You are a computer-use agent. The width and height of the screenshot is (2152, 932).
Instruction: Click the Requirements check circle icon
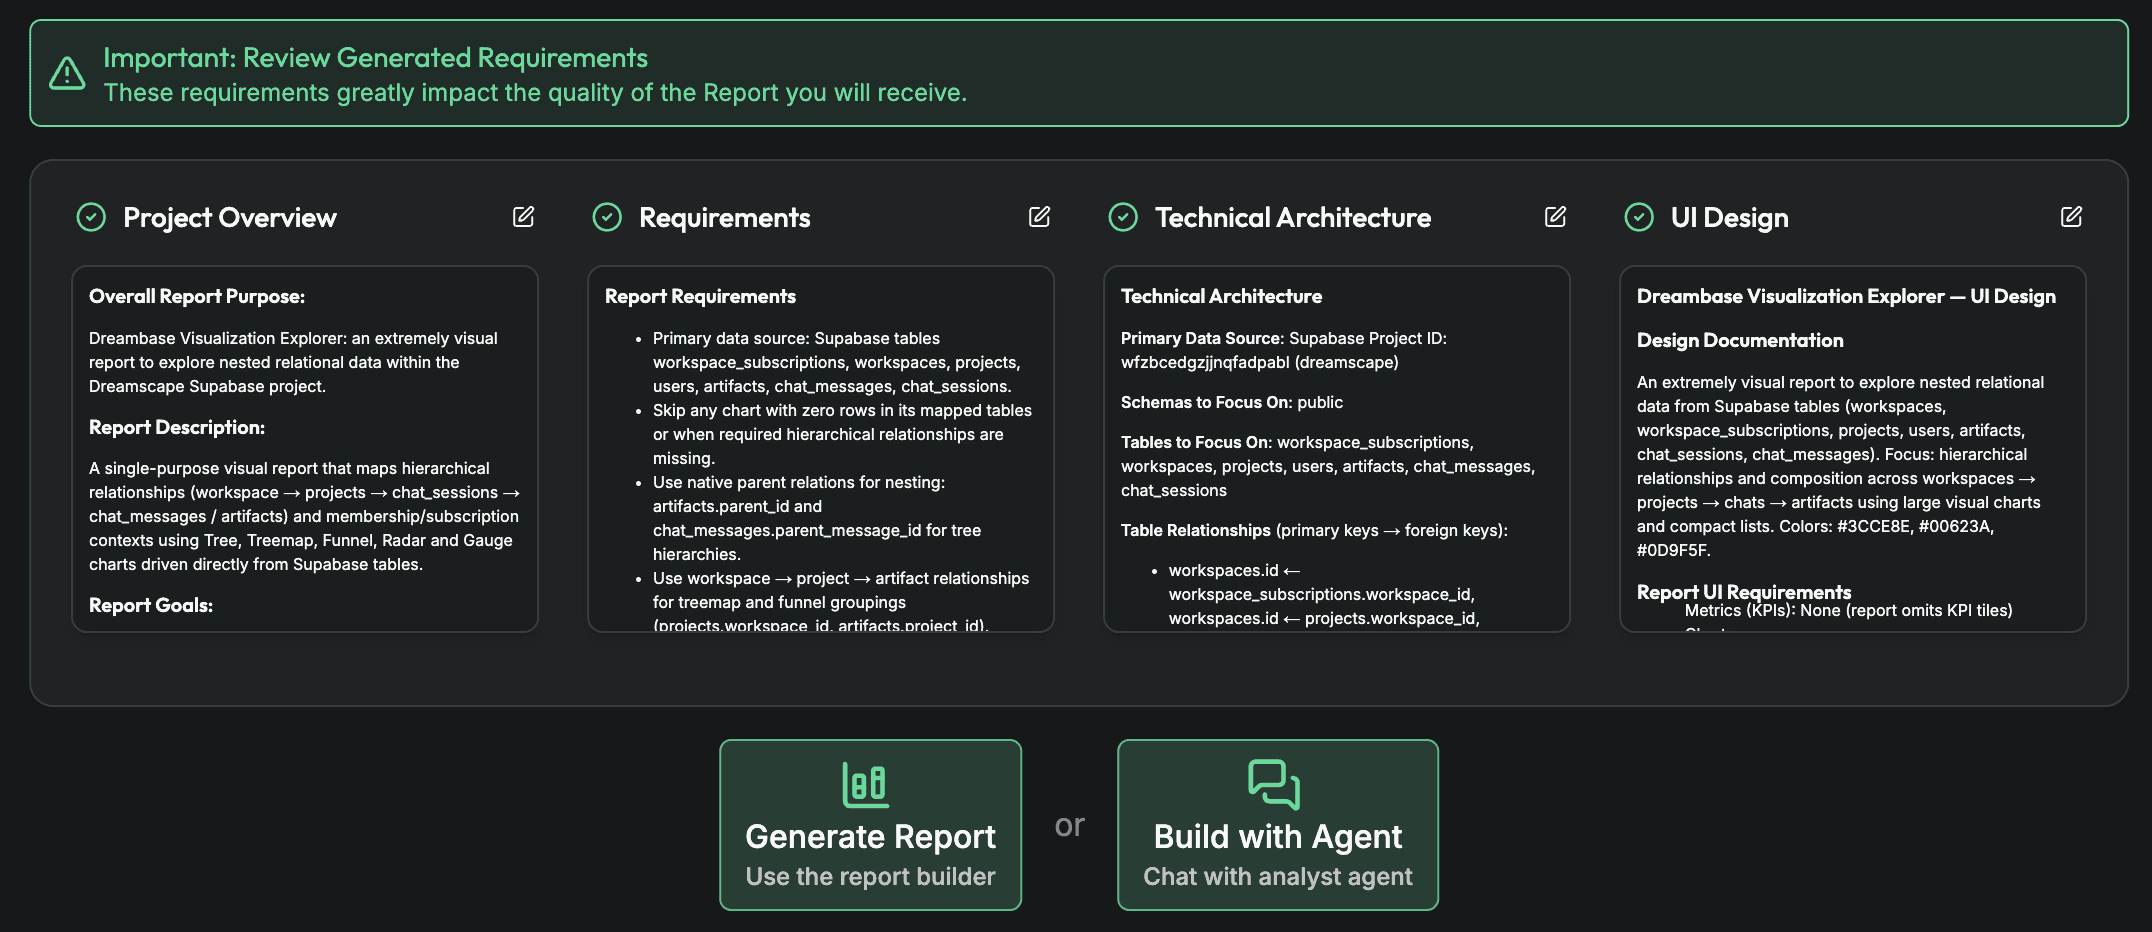pos(607,217)
